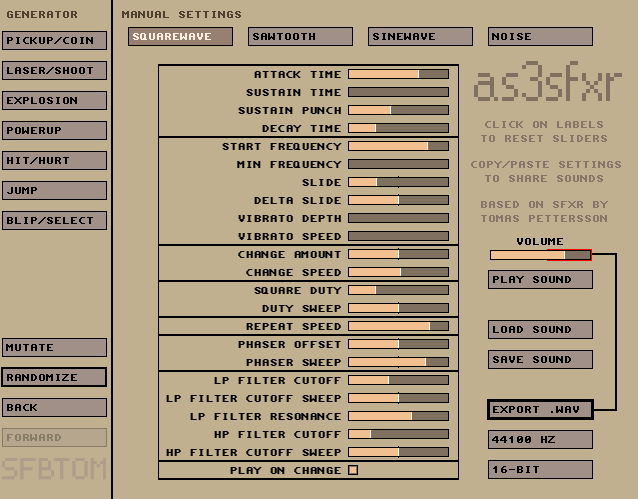The width and height of the screenshot is (638, 499).
Task: Adjust the Decay Time slider
Action: [x=399, y=128]
